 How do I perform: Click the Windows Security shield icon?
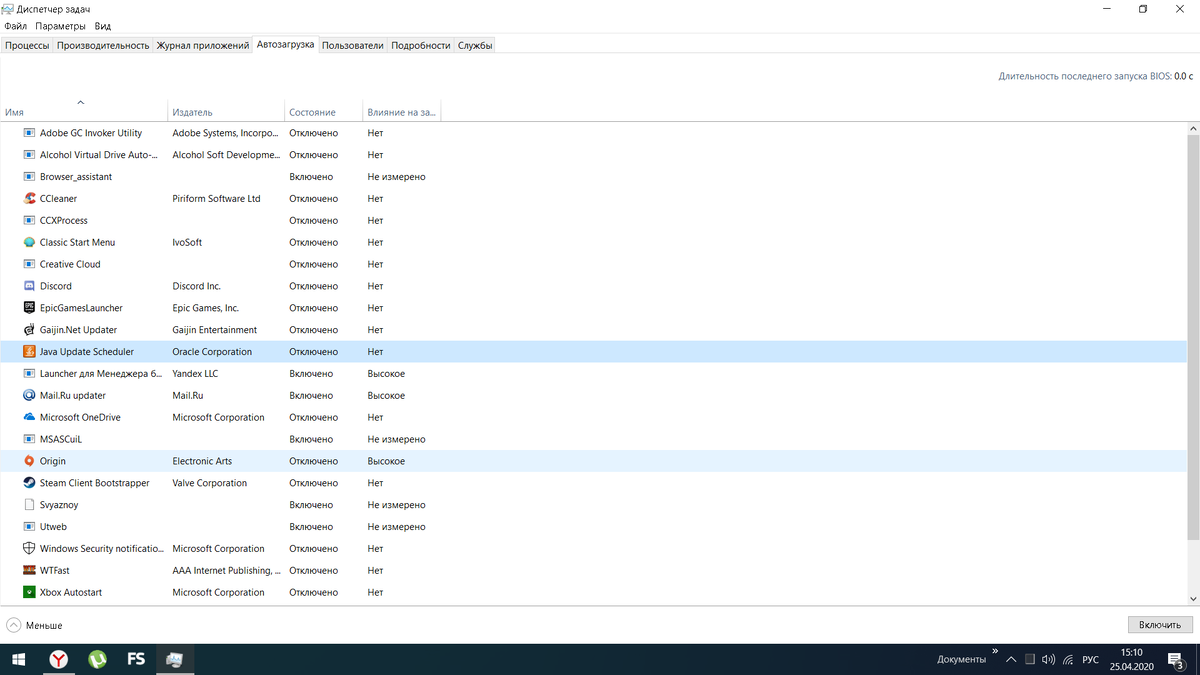pyautogui.click(x=29, y=549)
